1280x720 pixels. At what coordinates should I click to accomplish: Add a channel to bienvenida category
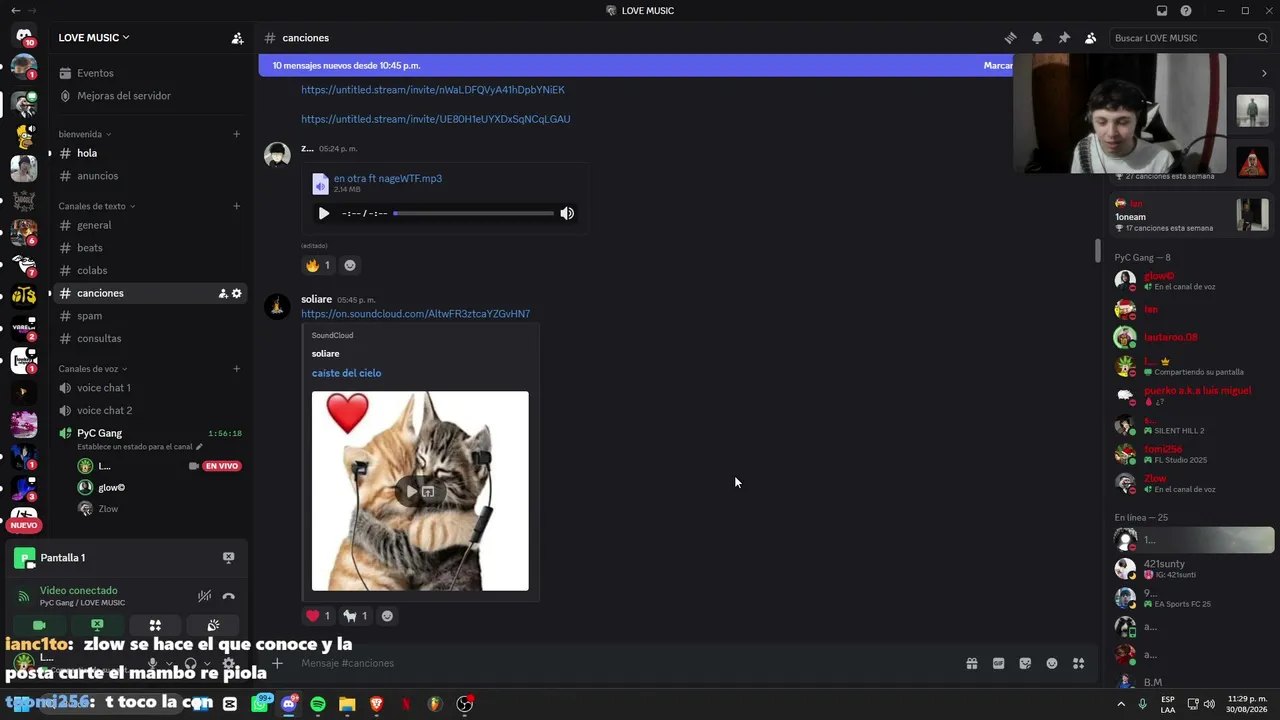pyautogui.click(x=237, y=134)
